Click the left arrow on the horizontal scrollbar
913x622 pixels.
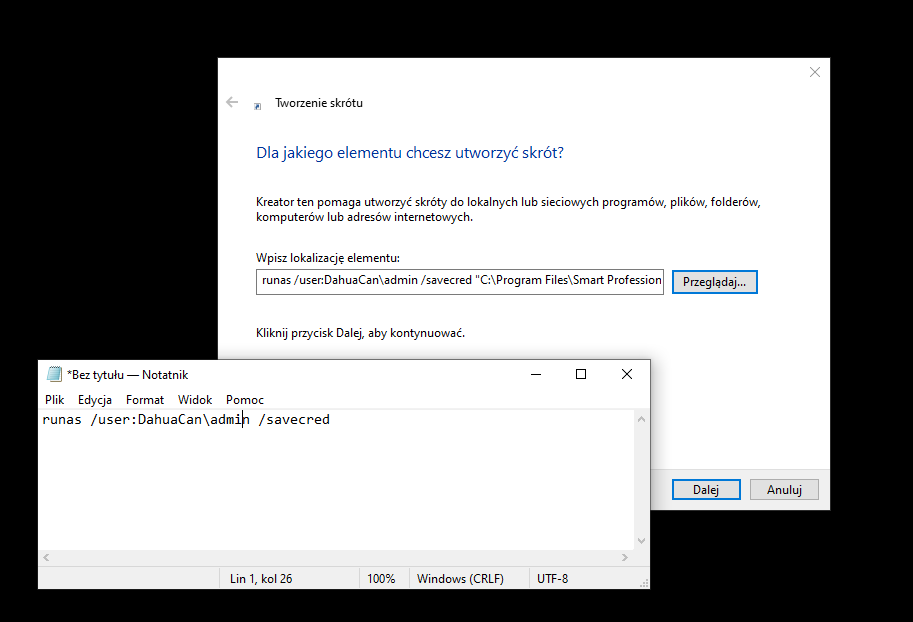point(45,556)
